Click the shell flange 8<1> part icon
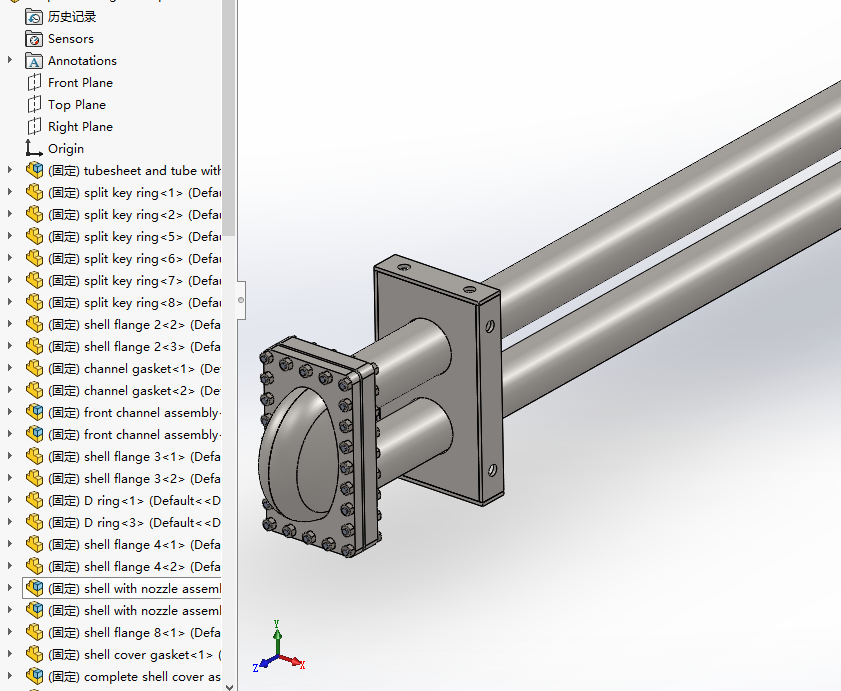Viewport: 841px width, 691px height. coord(34,633)
